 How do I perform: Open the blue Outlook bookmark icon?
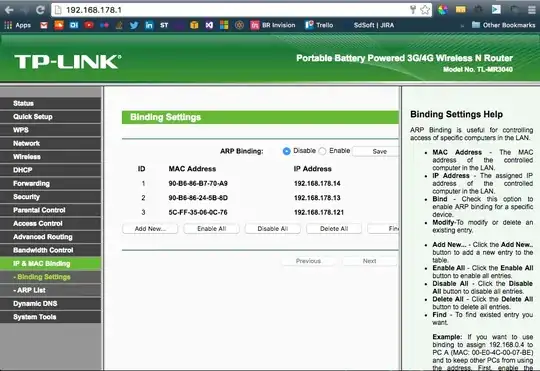74,25
